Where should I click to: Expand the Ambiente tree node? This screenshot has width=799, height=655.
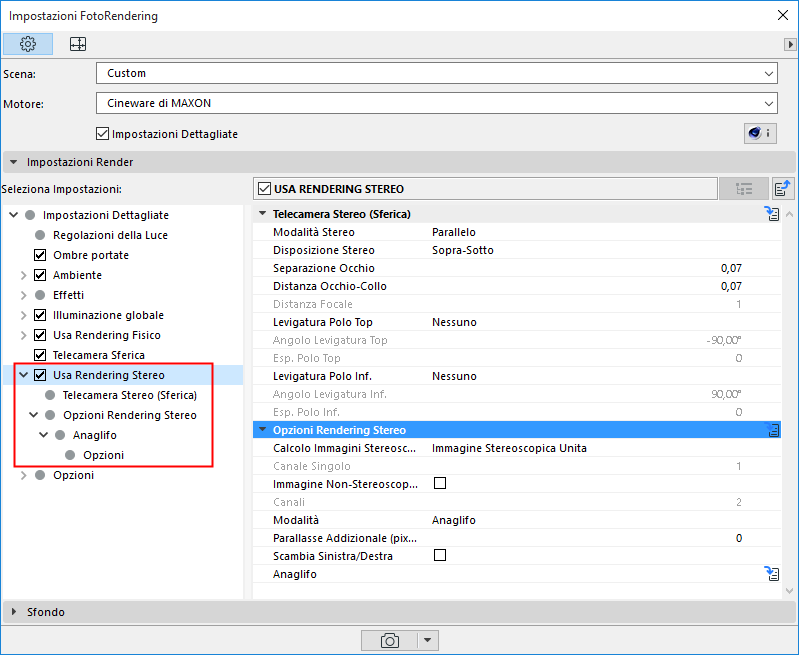coord(23,275)
